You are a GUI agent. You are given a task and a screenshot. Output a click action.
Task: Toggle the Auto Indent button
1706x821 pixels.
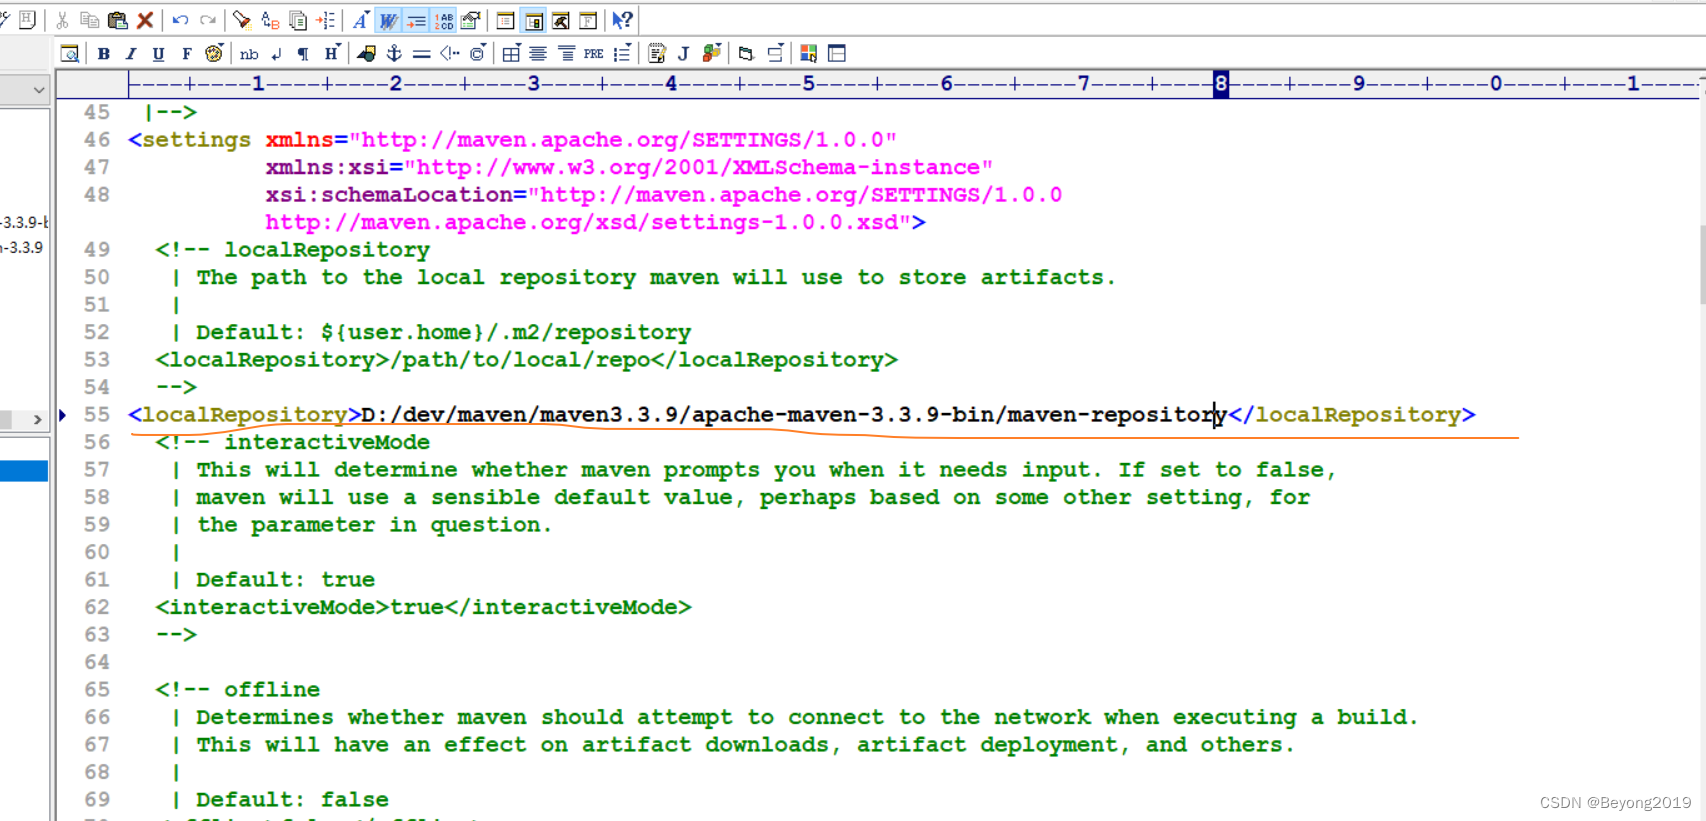(x=416, y=20)
